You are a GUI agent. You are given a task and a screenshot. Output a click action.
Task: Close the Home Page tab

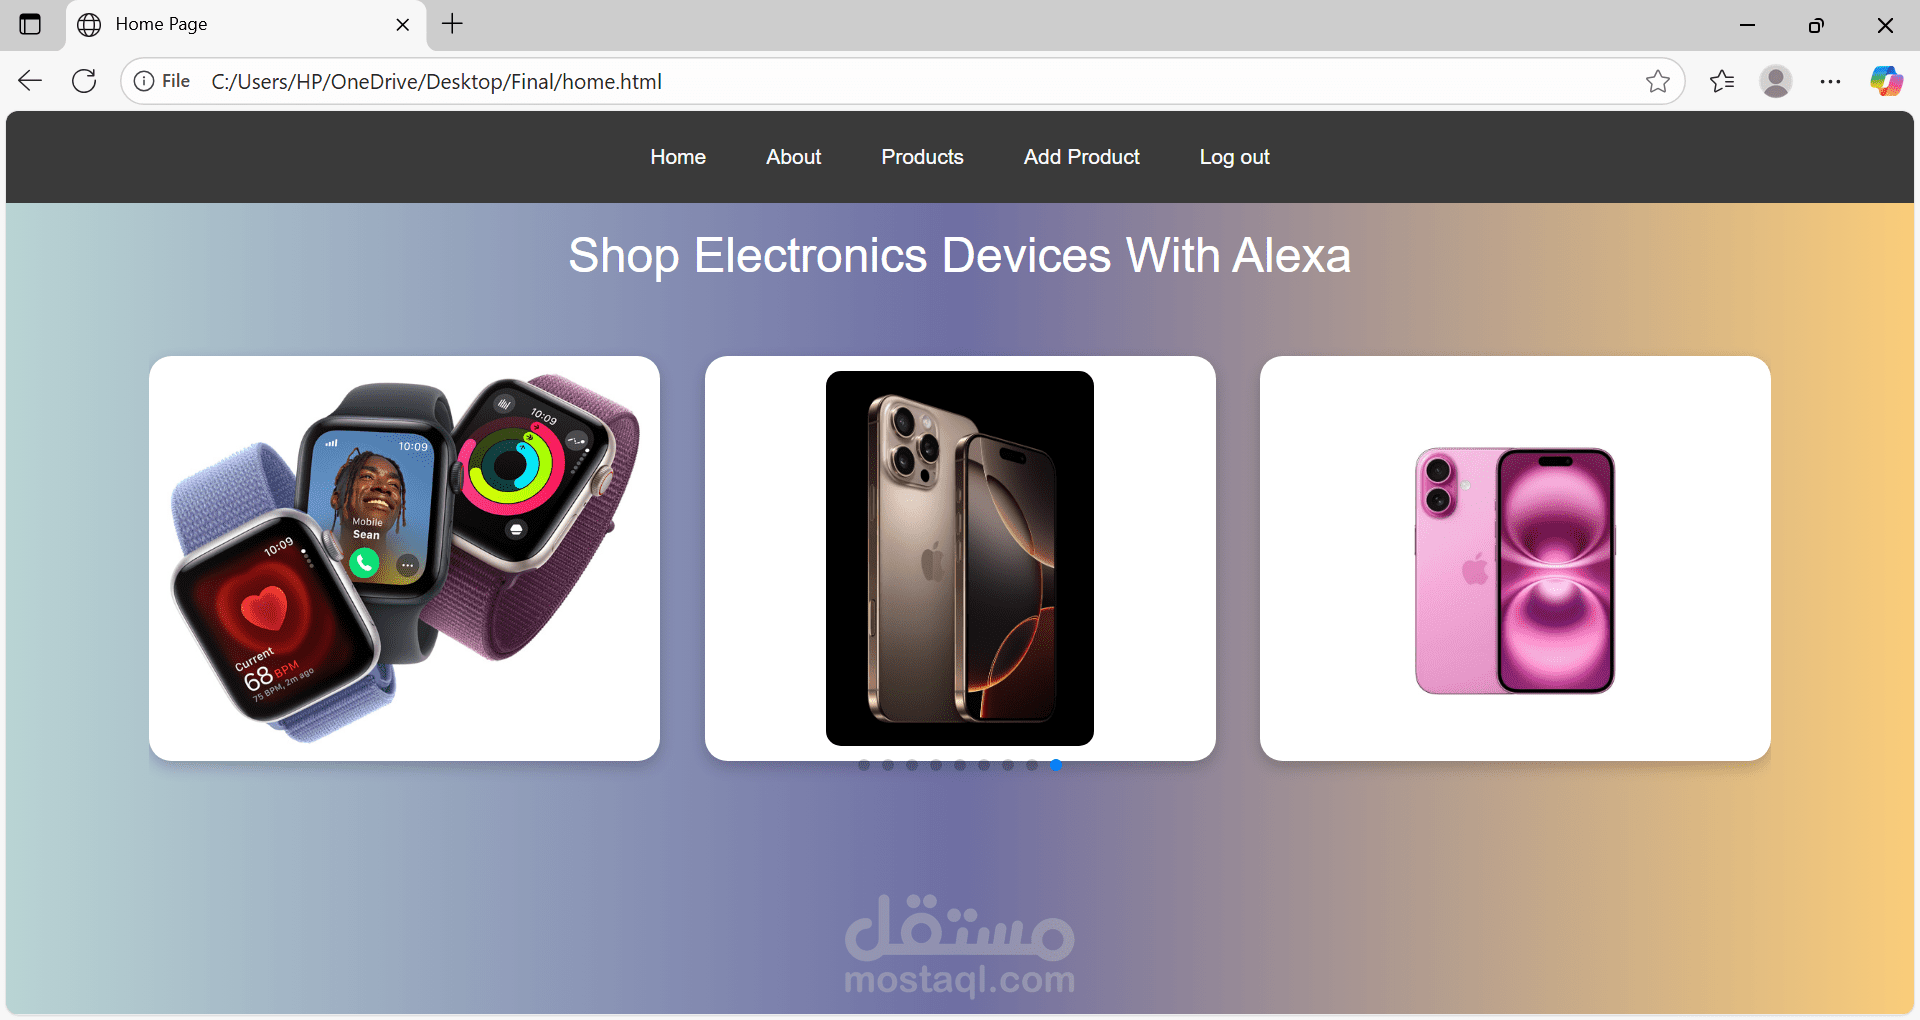403,25
